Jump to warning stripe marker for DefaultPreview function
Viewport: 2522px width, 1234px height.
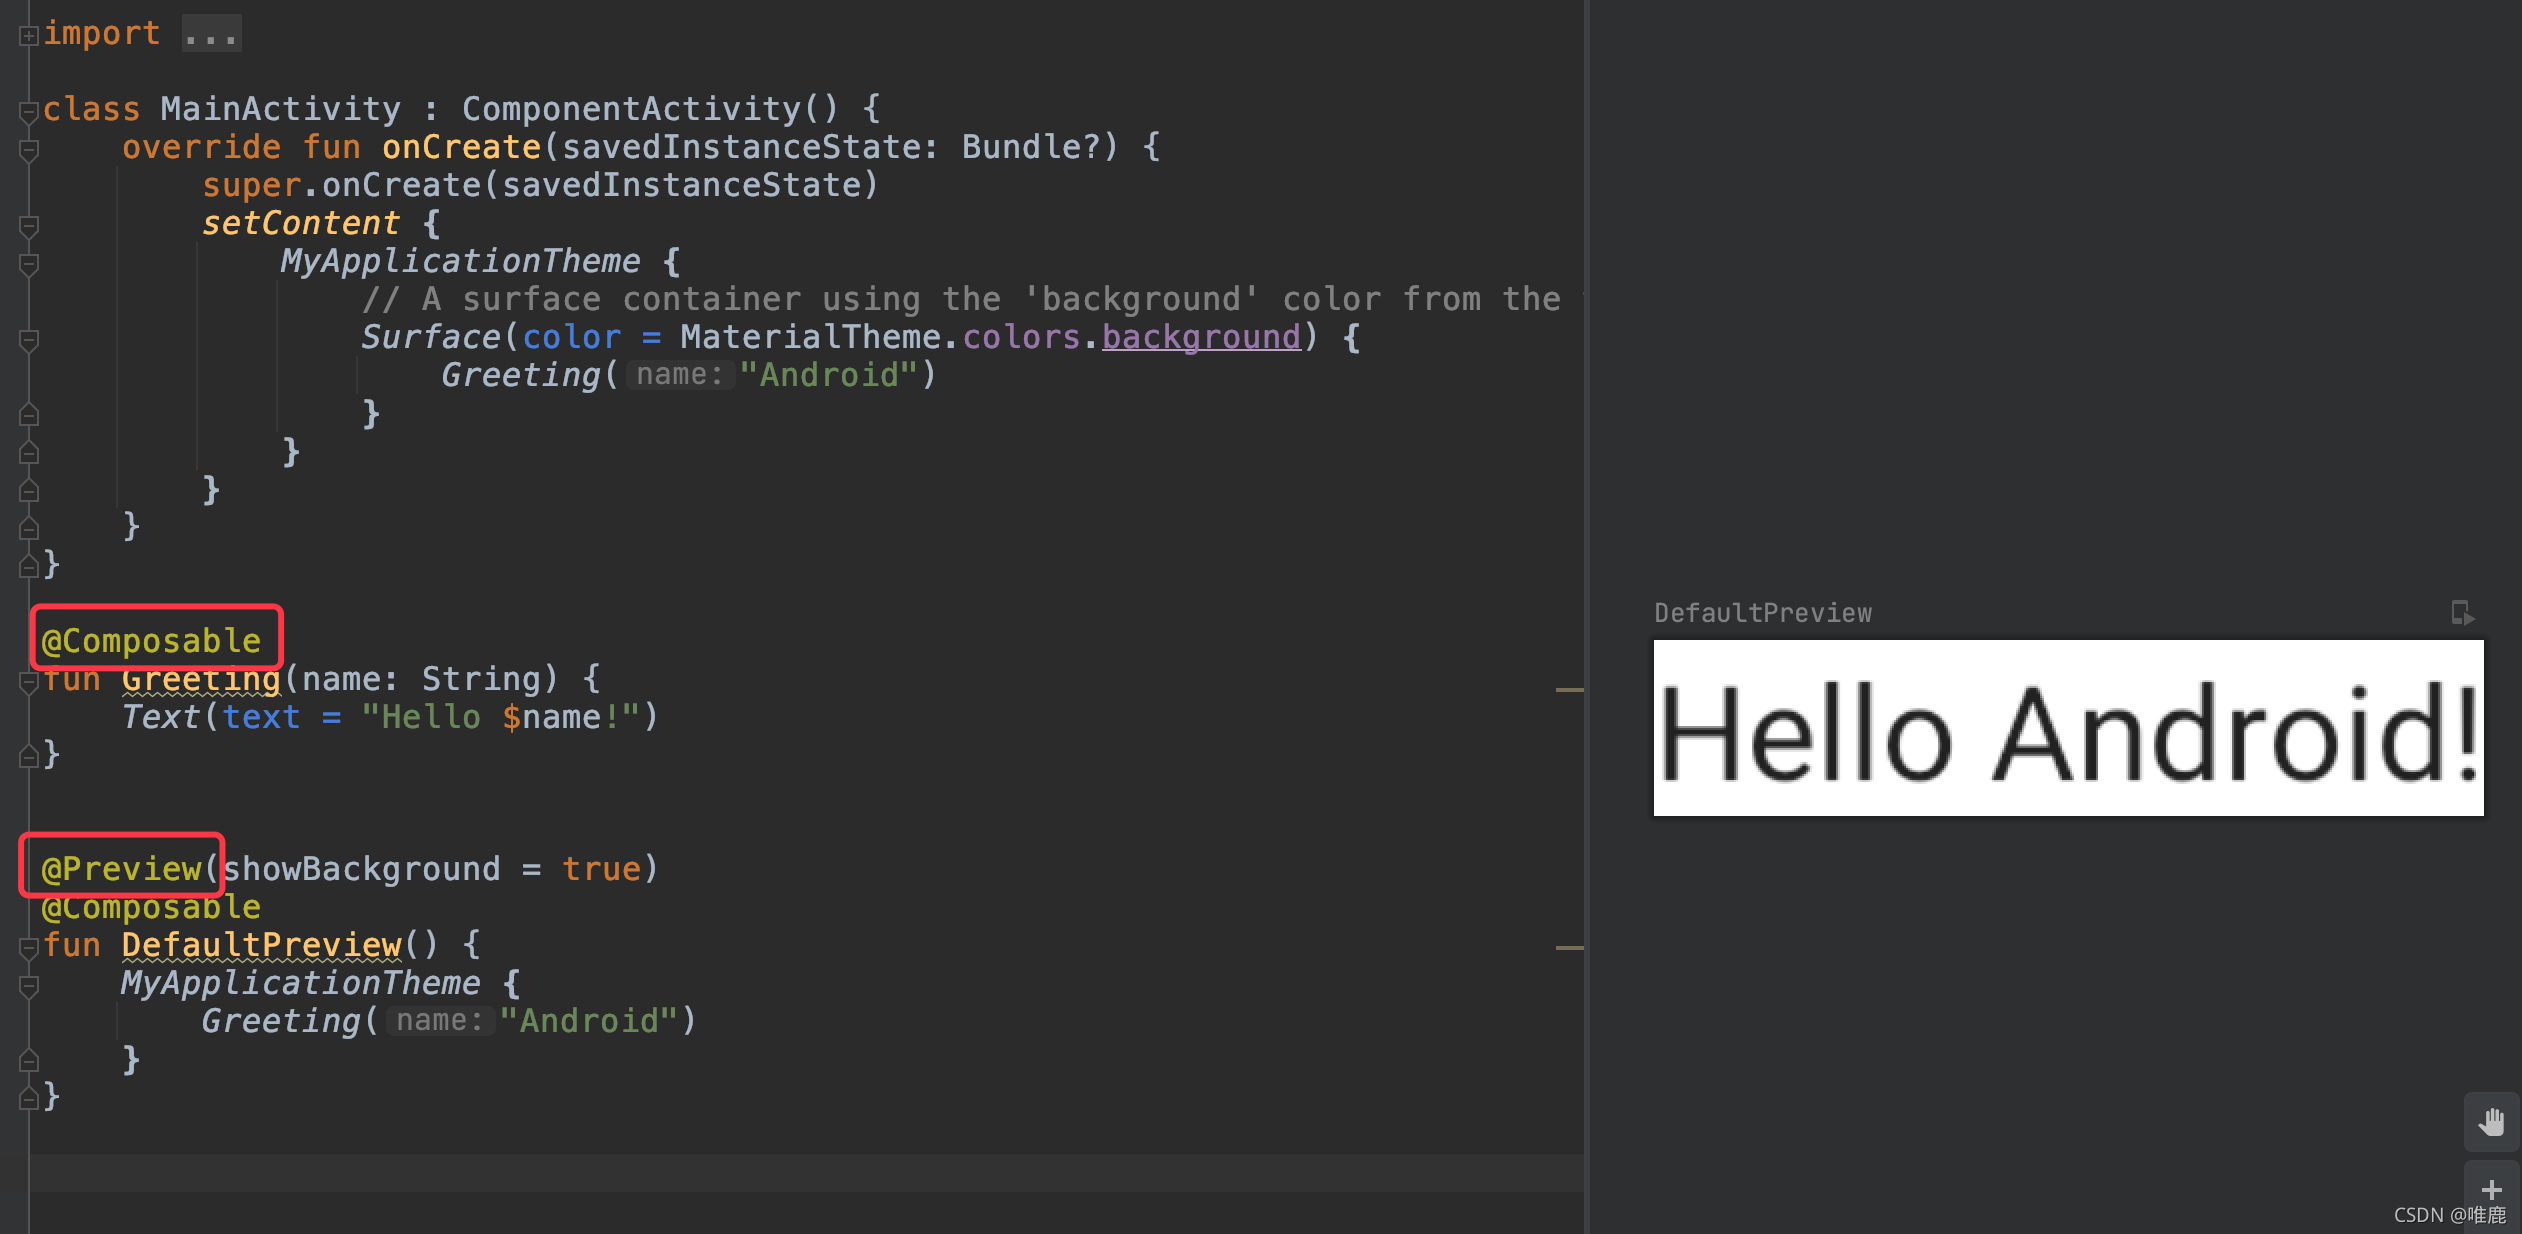[1569, 947]
